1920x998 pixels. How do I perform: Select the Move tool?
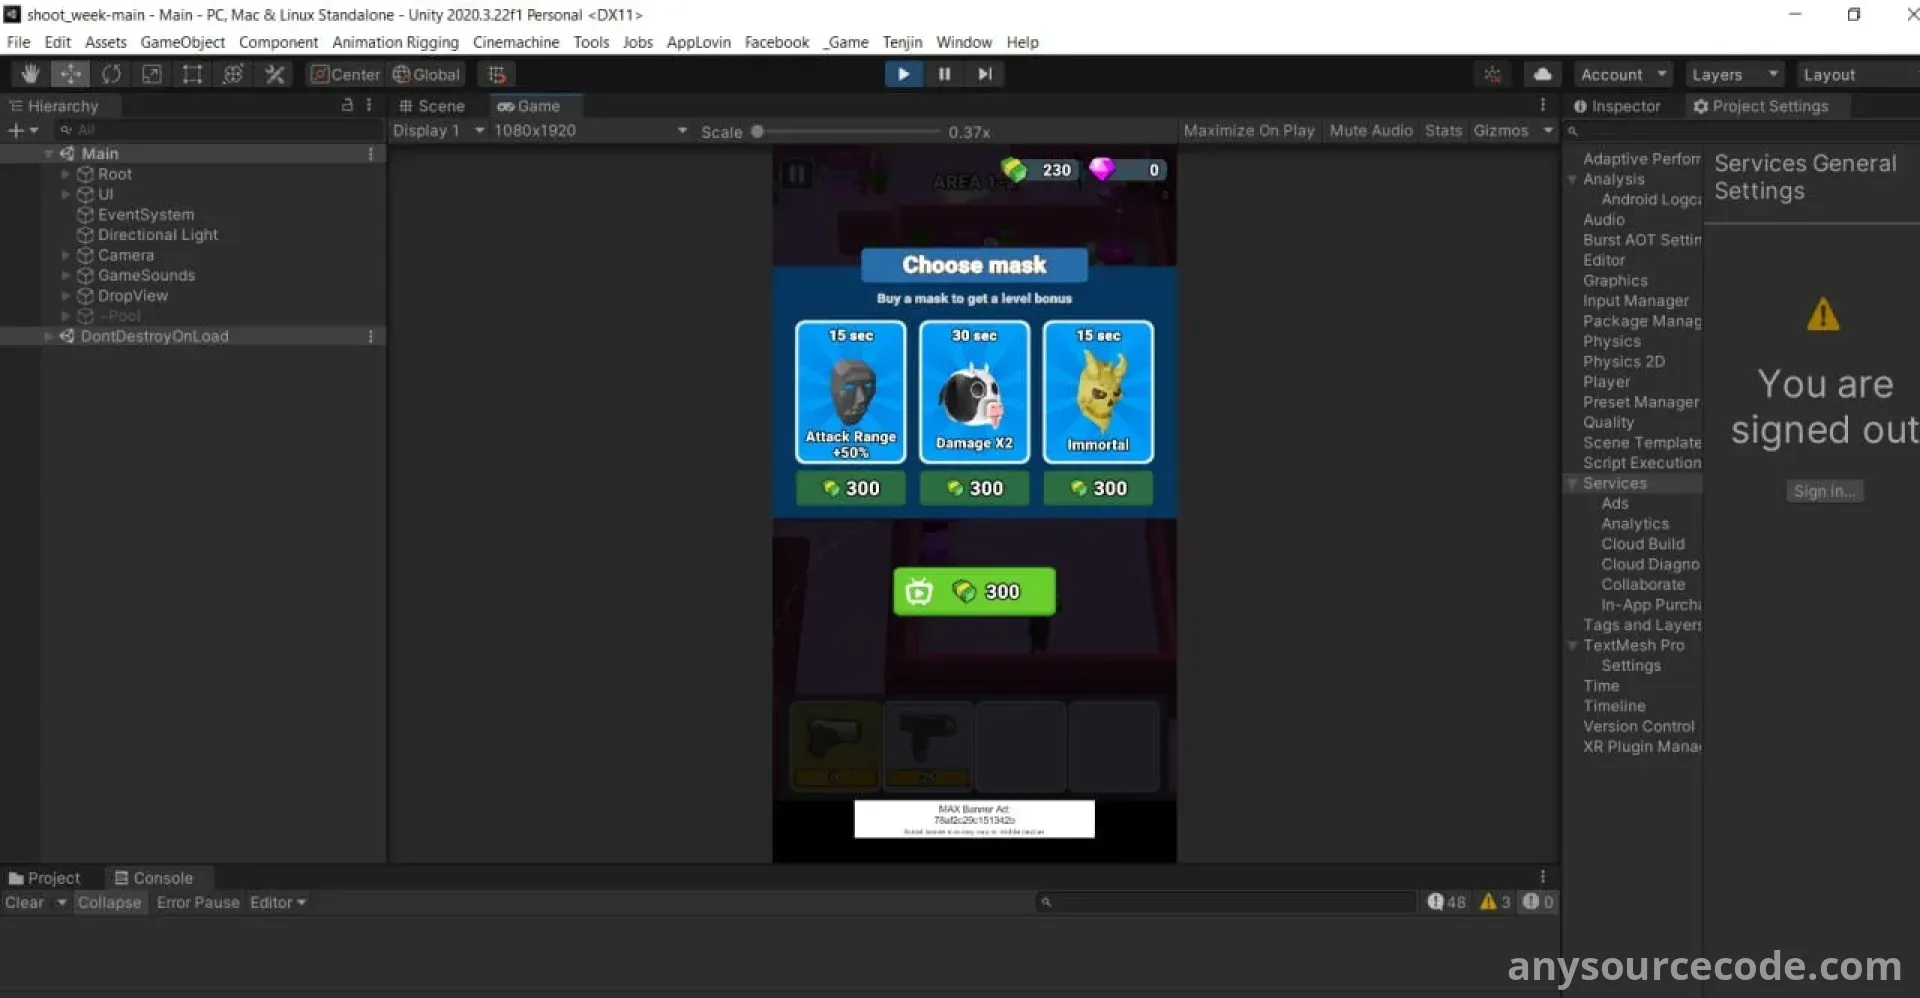[x=70, y=74]
